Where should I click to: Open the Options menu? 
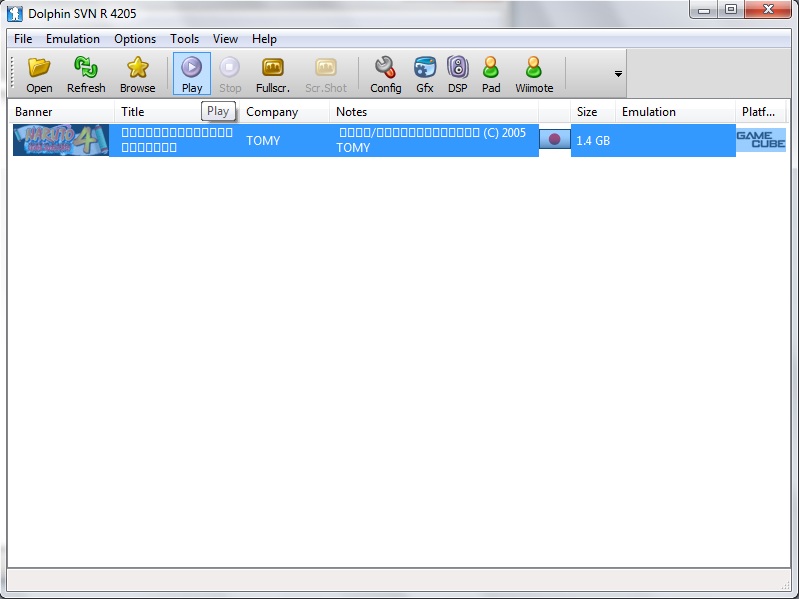click(x=135, y=39)
